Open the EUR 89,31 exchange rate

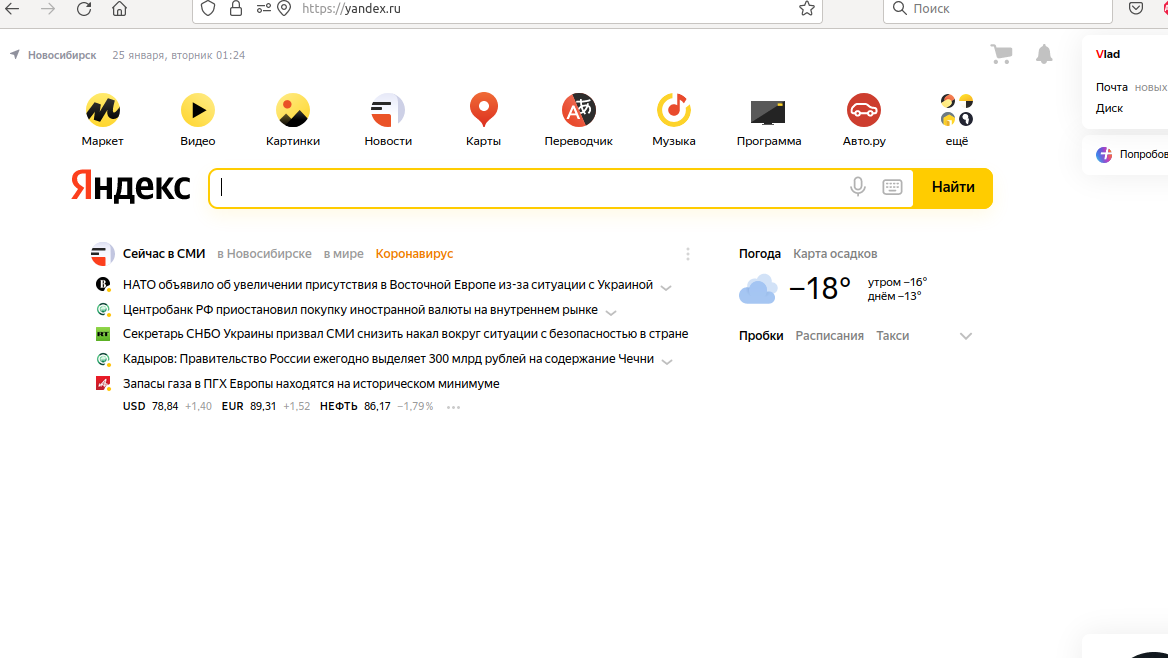pyautogui.click(x=249, y=407)
